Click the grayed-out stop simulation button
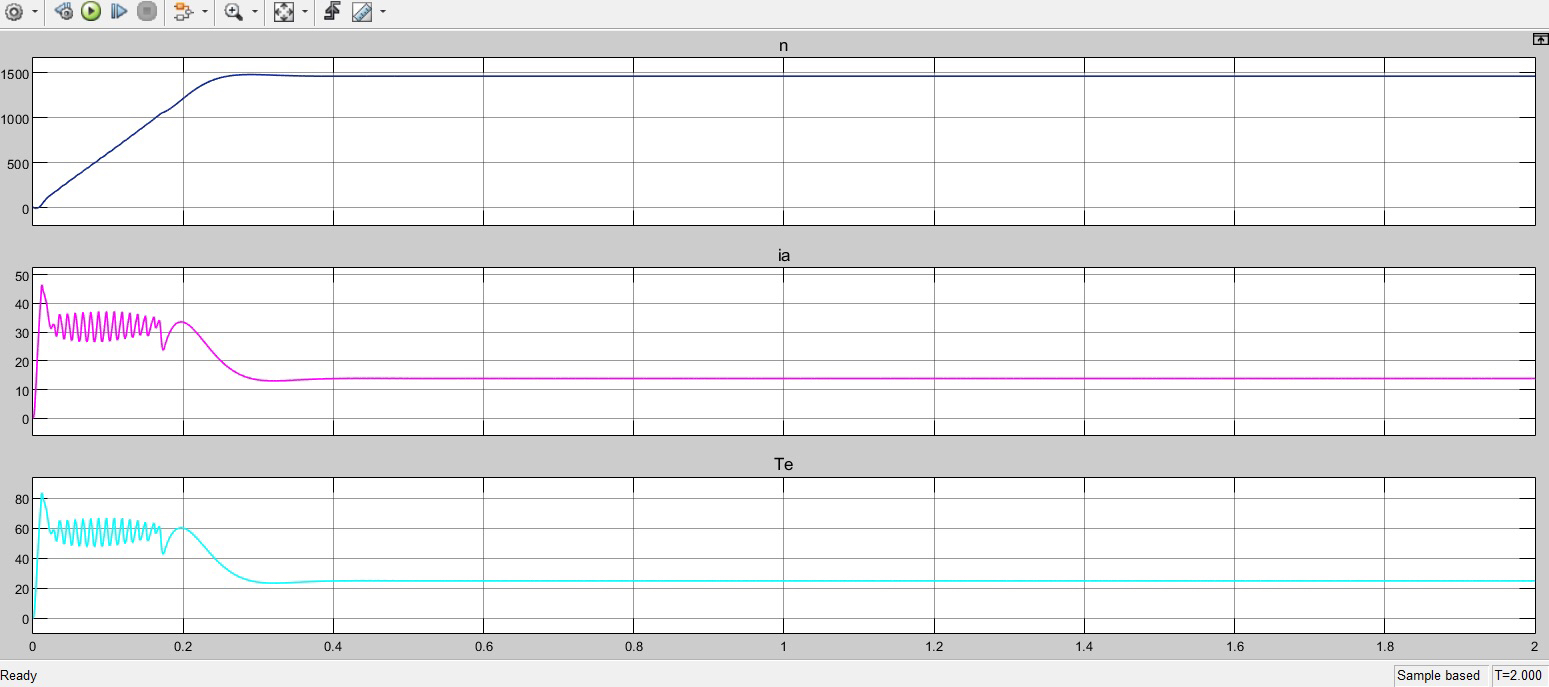The image size is (1549, 687). click(x=147, y=12)
